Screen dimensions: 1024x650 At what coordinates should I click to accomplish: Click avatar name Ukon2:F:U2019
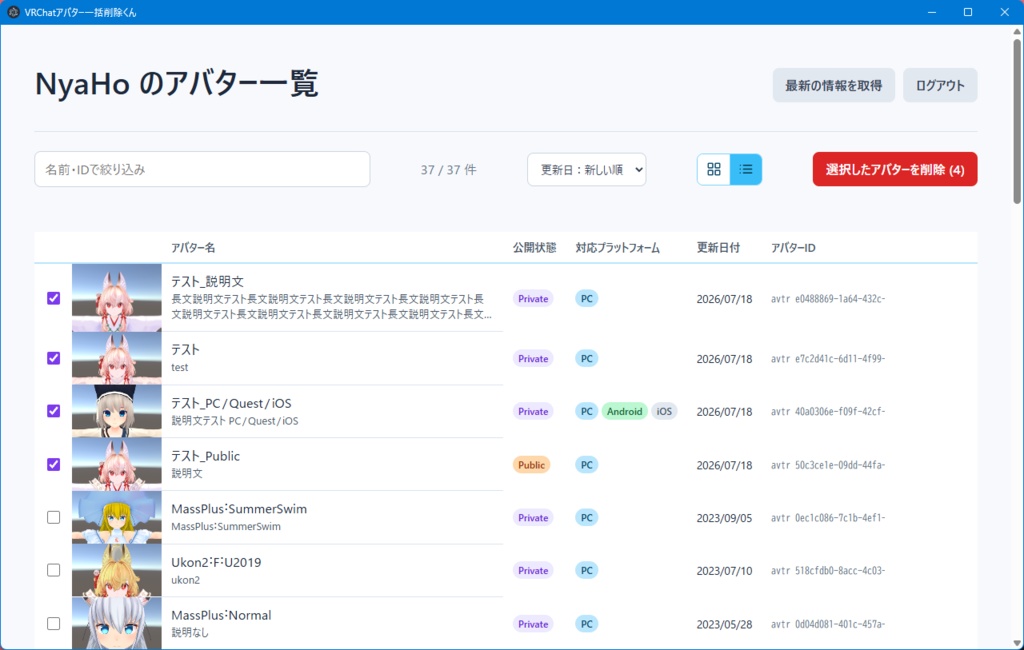(216, 562)
